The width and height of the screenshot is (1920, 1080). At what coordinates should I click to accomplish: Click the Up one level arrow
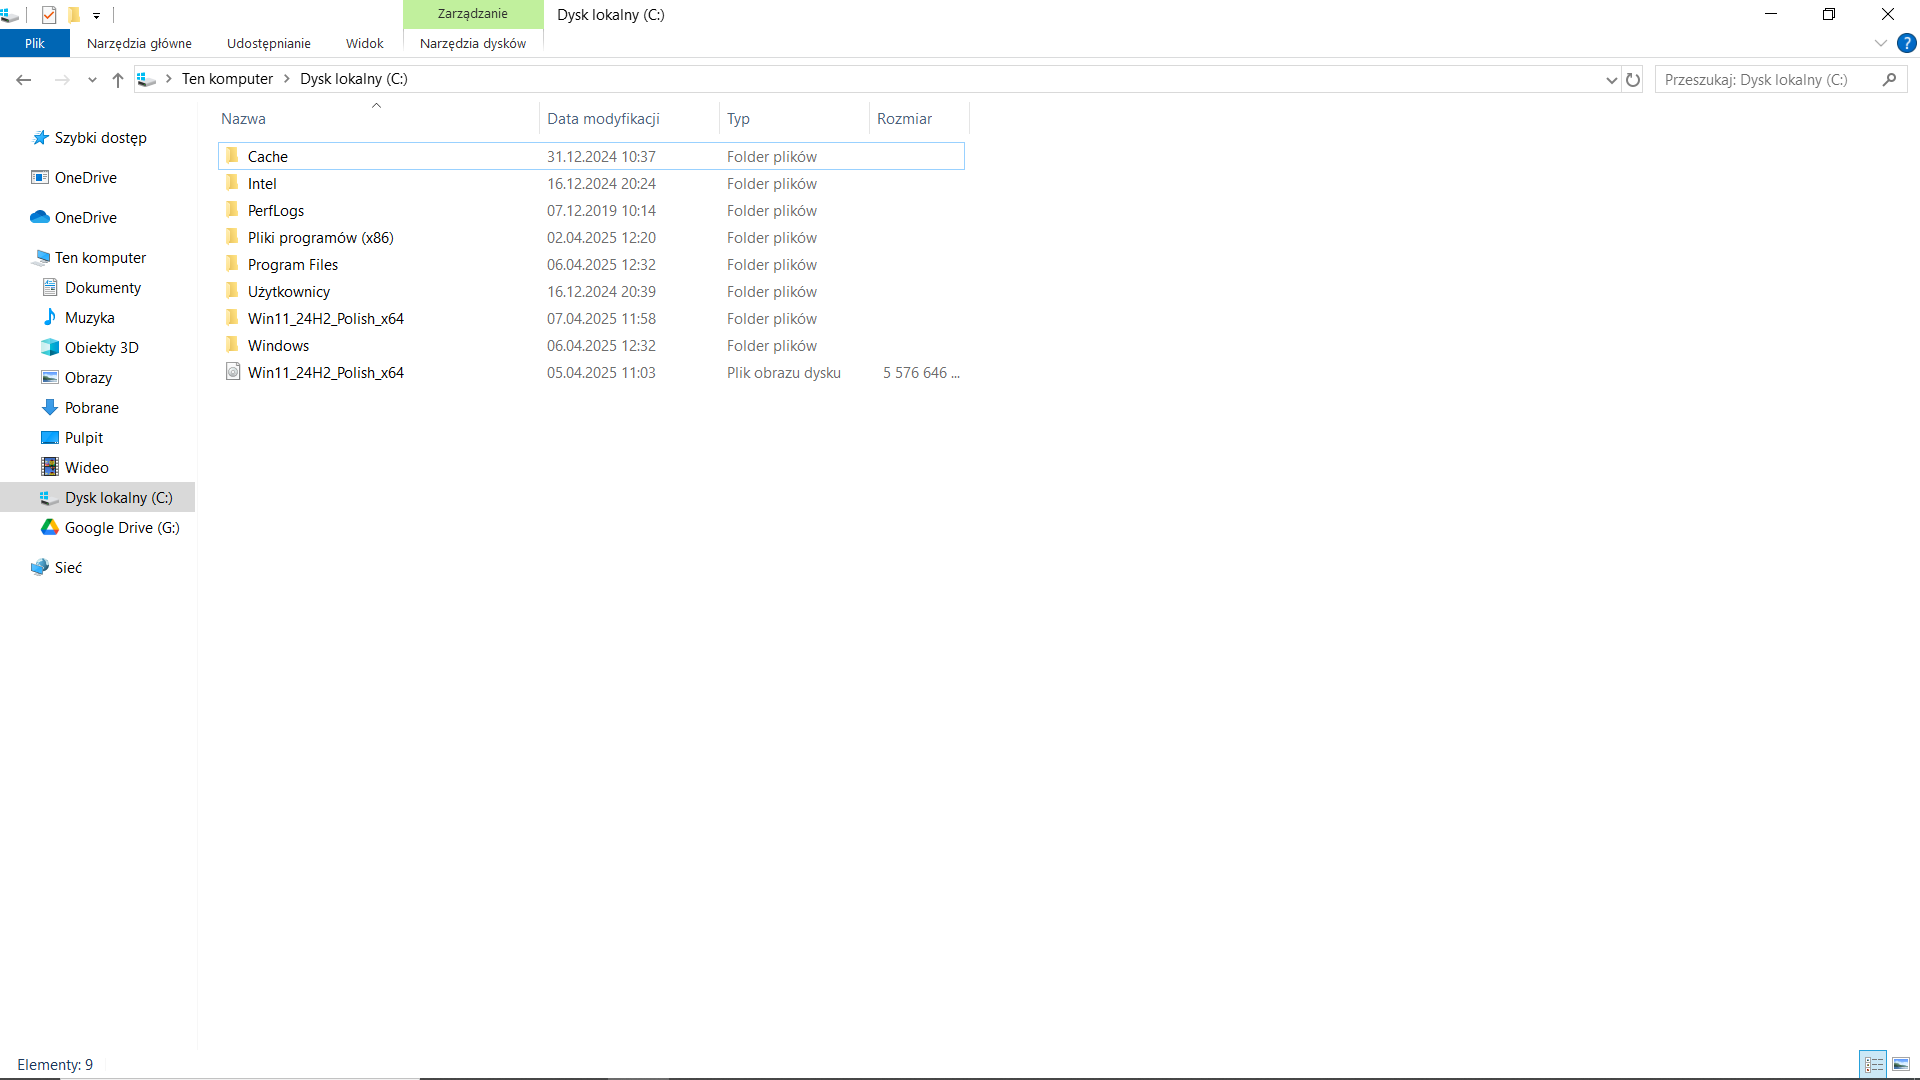point(118,80)
